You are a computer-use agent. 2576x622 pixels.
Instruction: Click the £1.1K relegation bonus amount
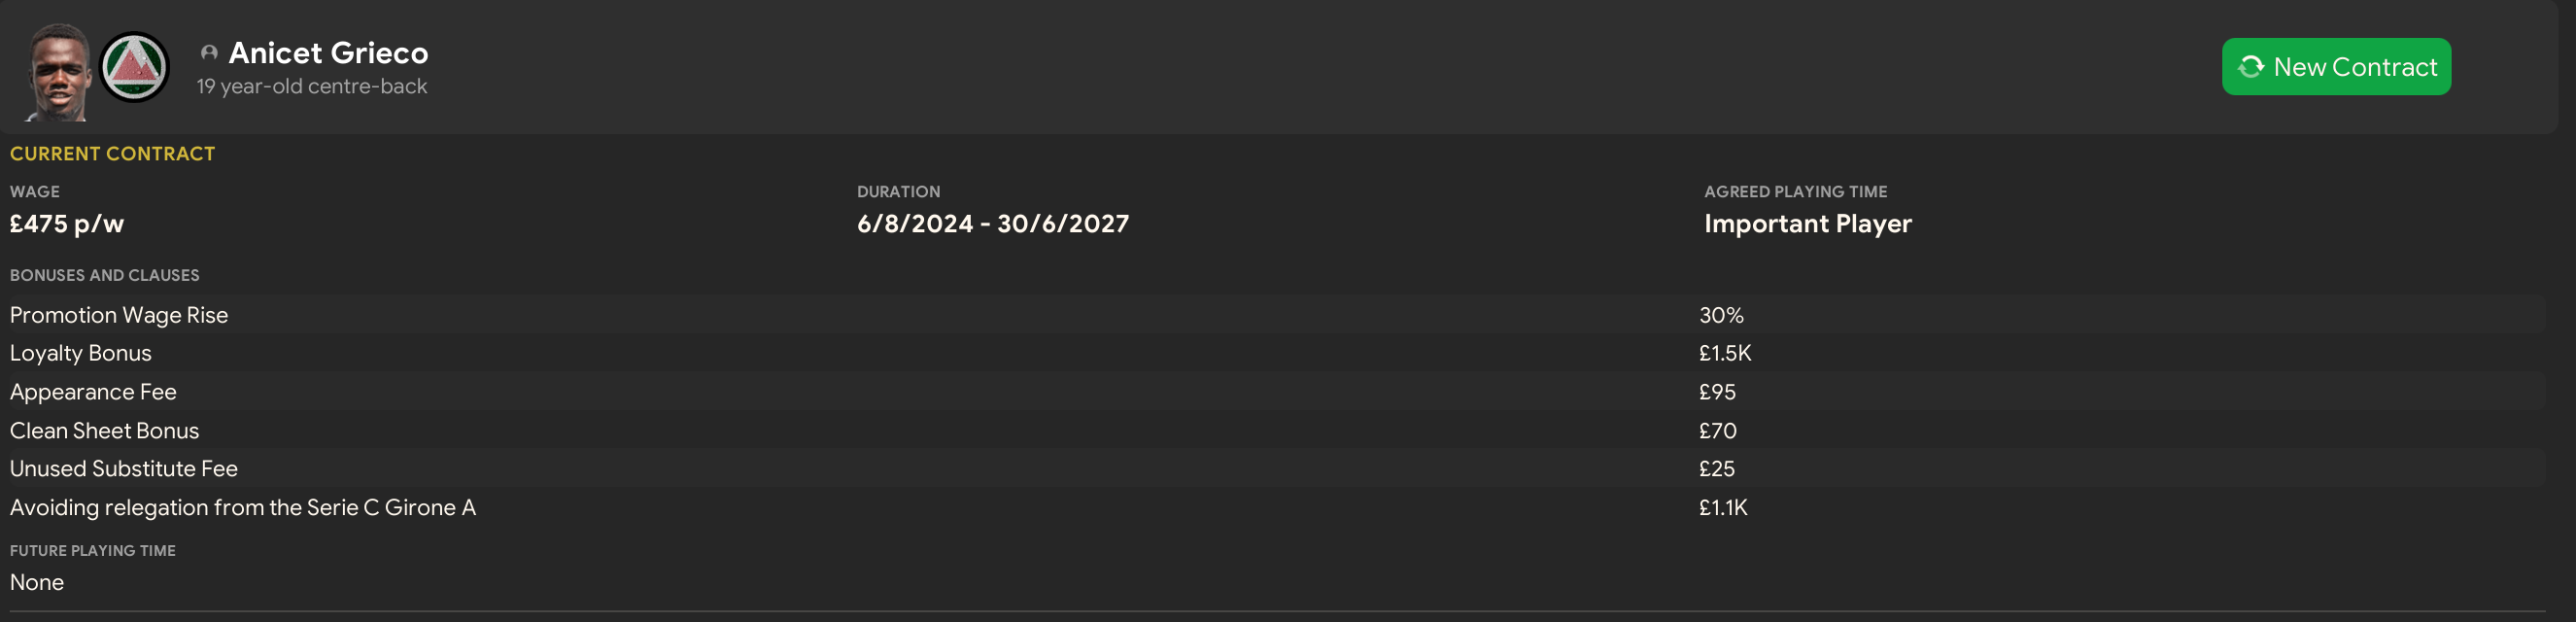click(x=1723, y=508)
